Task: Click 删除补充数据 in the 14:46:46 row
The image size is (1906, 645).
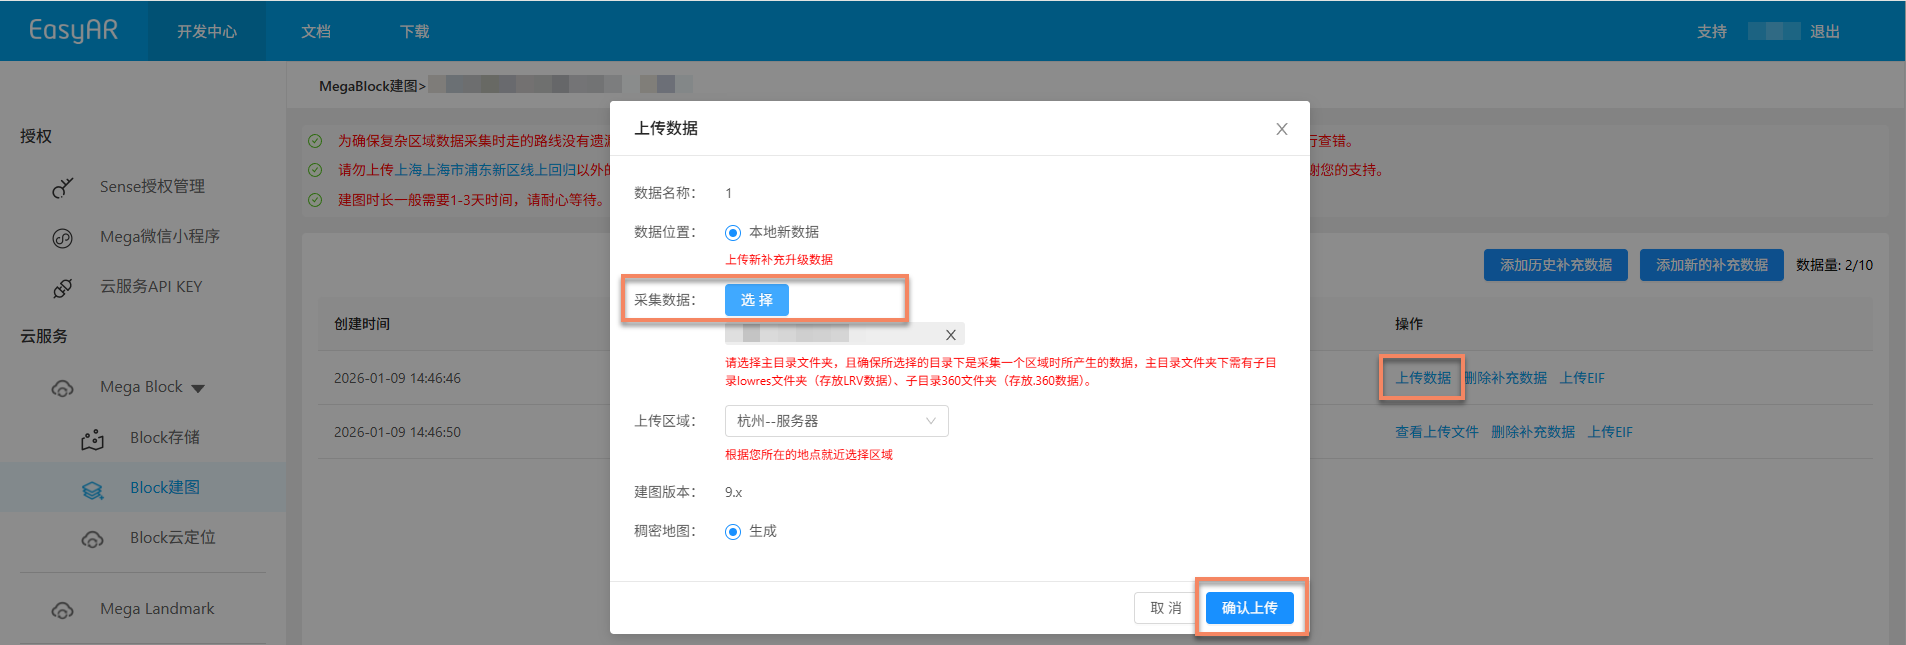Action: coord(1506,378)
